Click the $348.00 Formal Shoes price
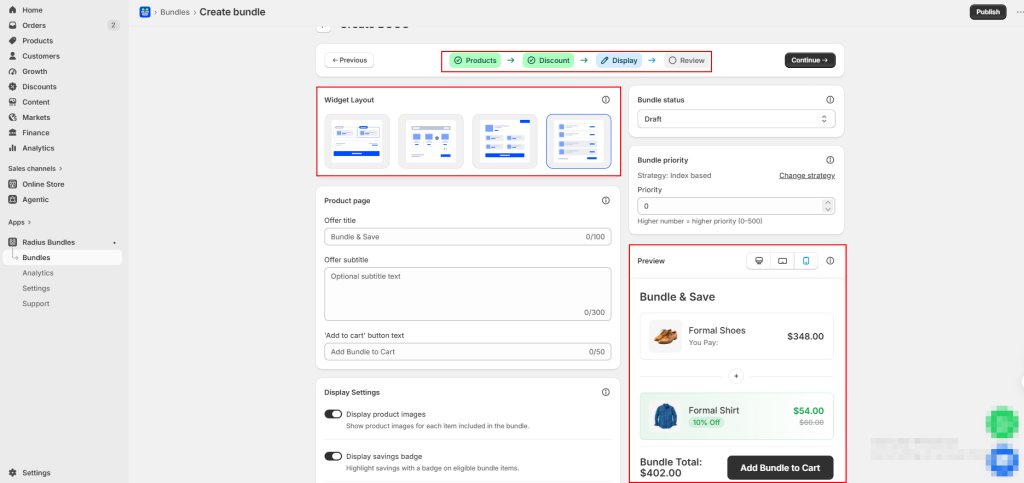Screen dimensions: 1024x483 tap(805, 337)
